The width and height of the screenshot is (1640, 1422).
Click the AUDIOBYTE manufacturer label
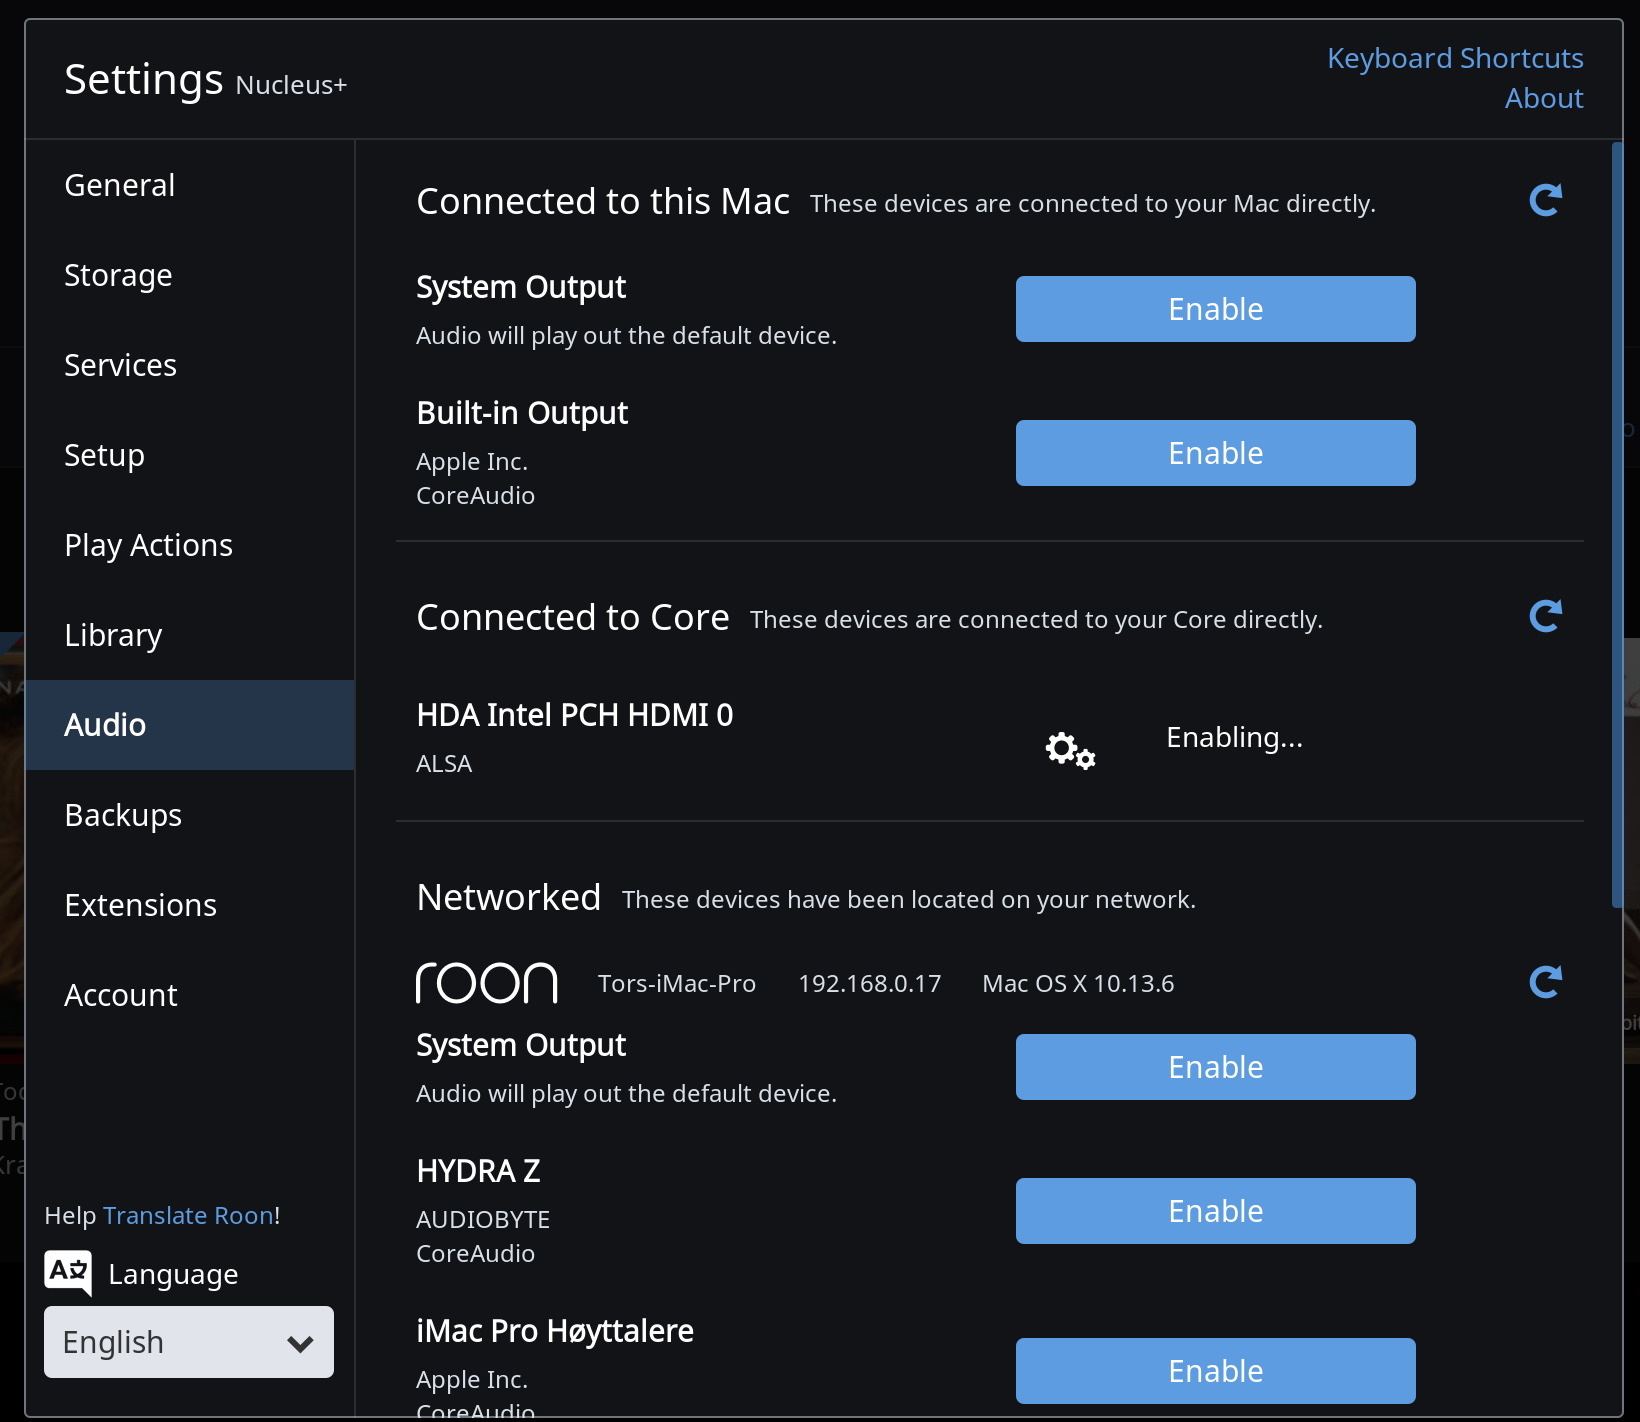coord(483,1219)
